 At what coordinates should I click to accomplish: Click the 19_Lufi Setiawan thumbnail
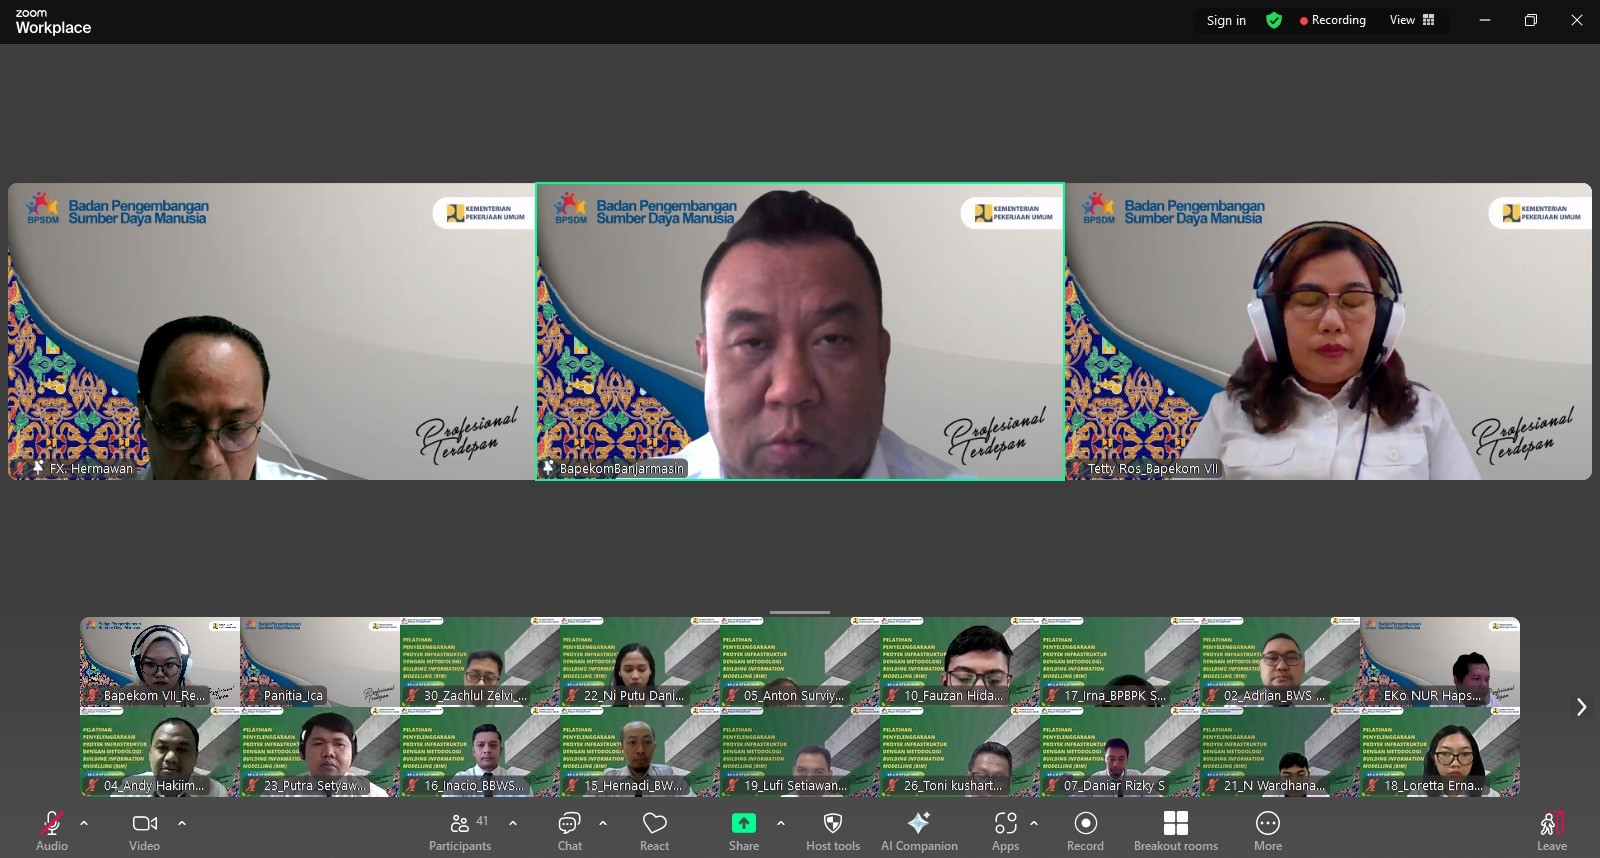pyautogui.click(x=800, y=752)
